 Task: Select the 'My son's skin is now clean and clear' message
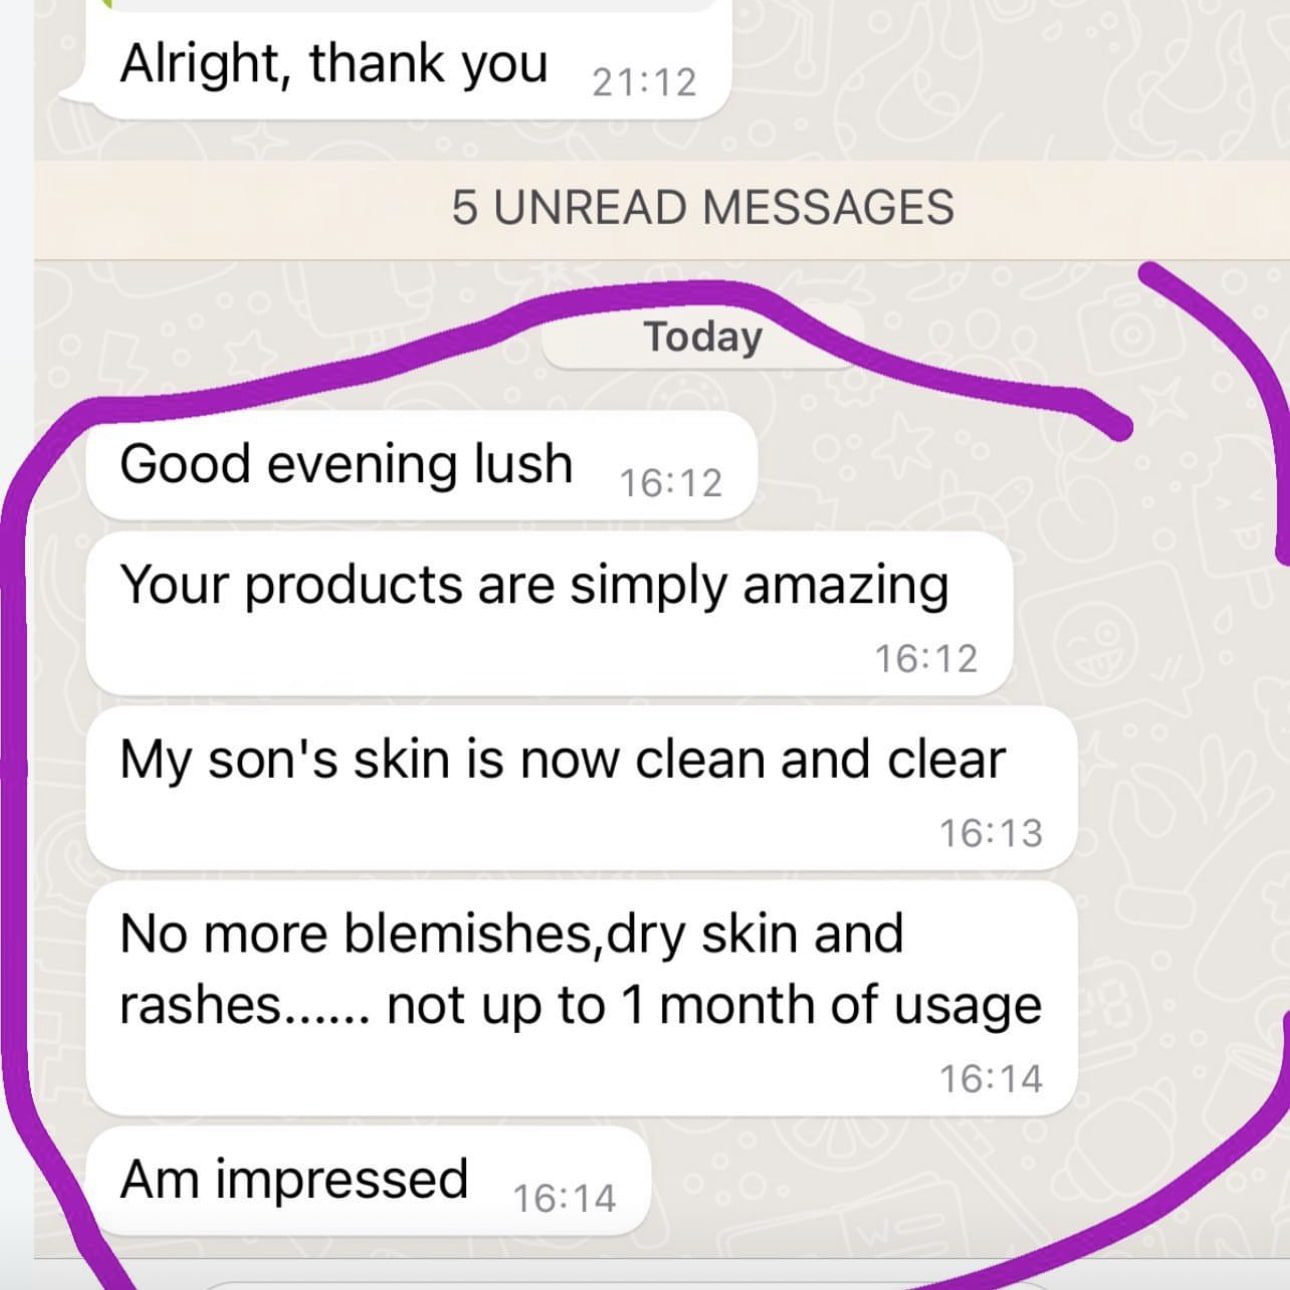click(x=581, y=788)
